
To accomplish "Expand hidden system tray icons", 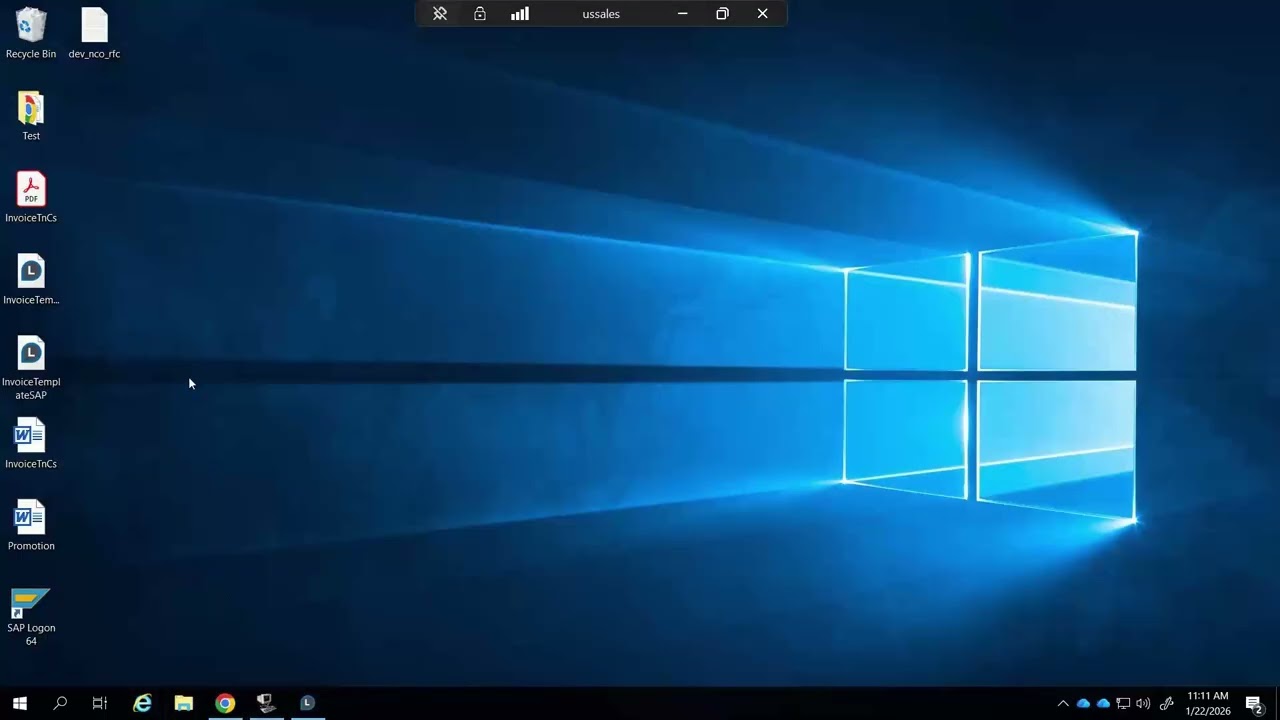I will [1062, 704].
